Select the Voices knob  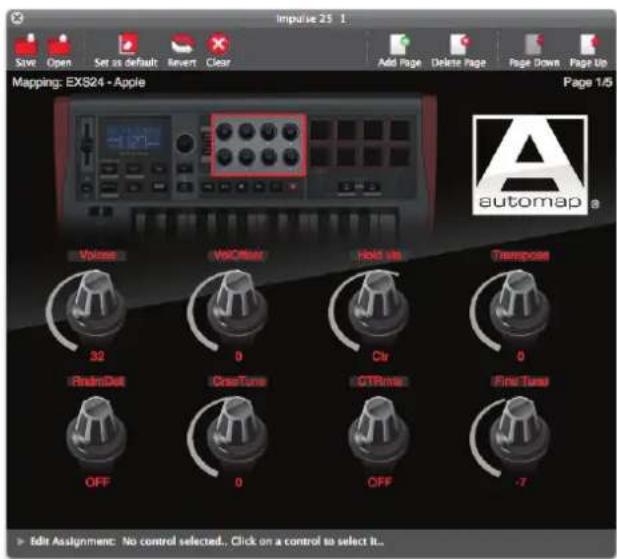coord(96,305)
